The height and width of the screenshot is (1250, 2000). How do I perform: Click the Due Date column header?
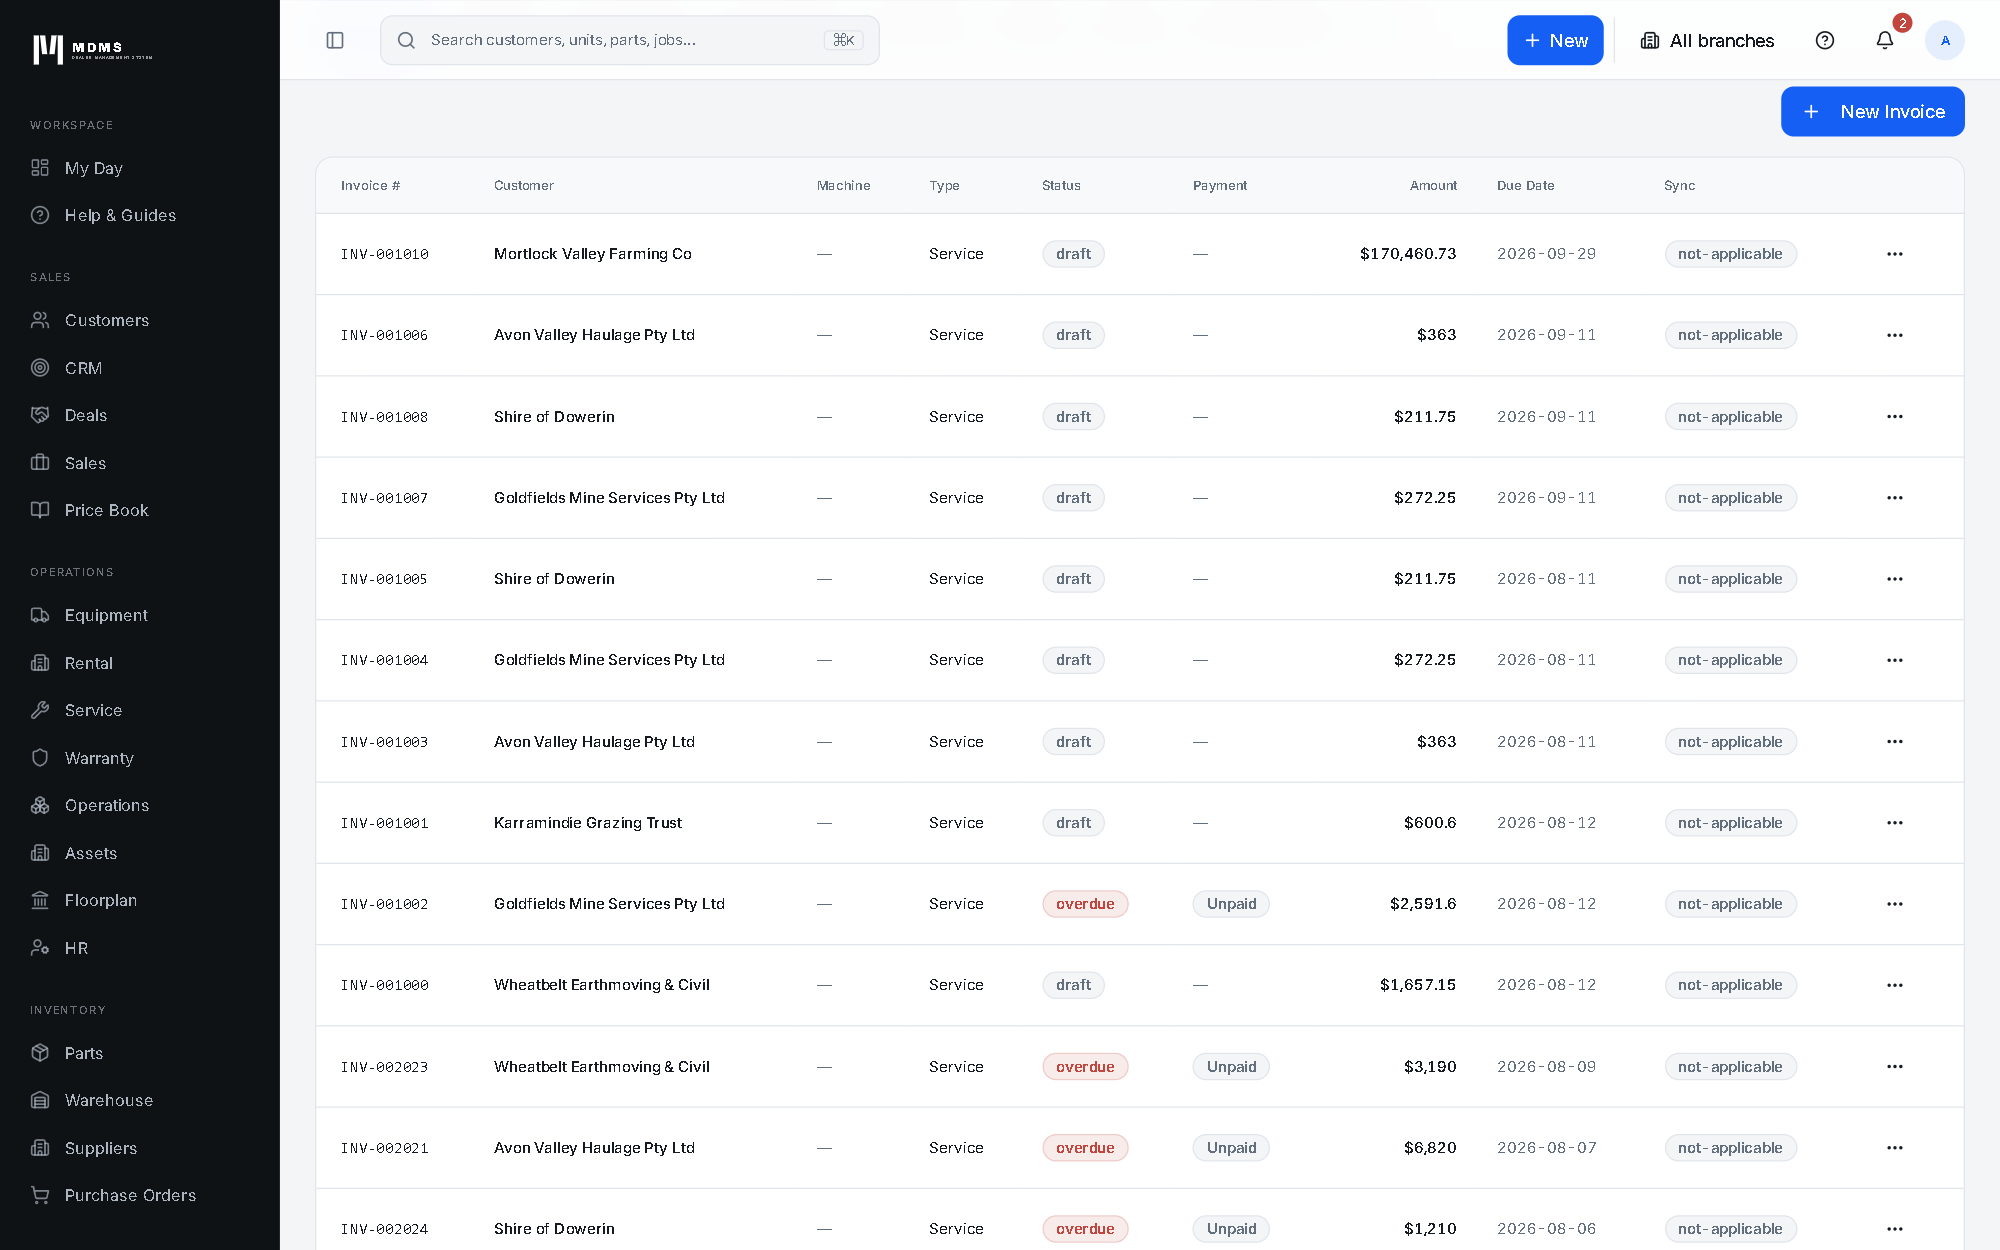coord(1525,186)
